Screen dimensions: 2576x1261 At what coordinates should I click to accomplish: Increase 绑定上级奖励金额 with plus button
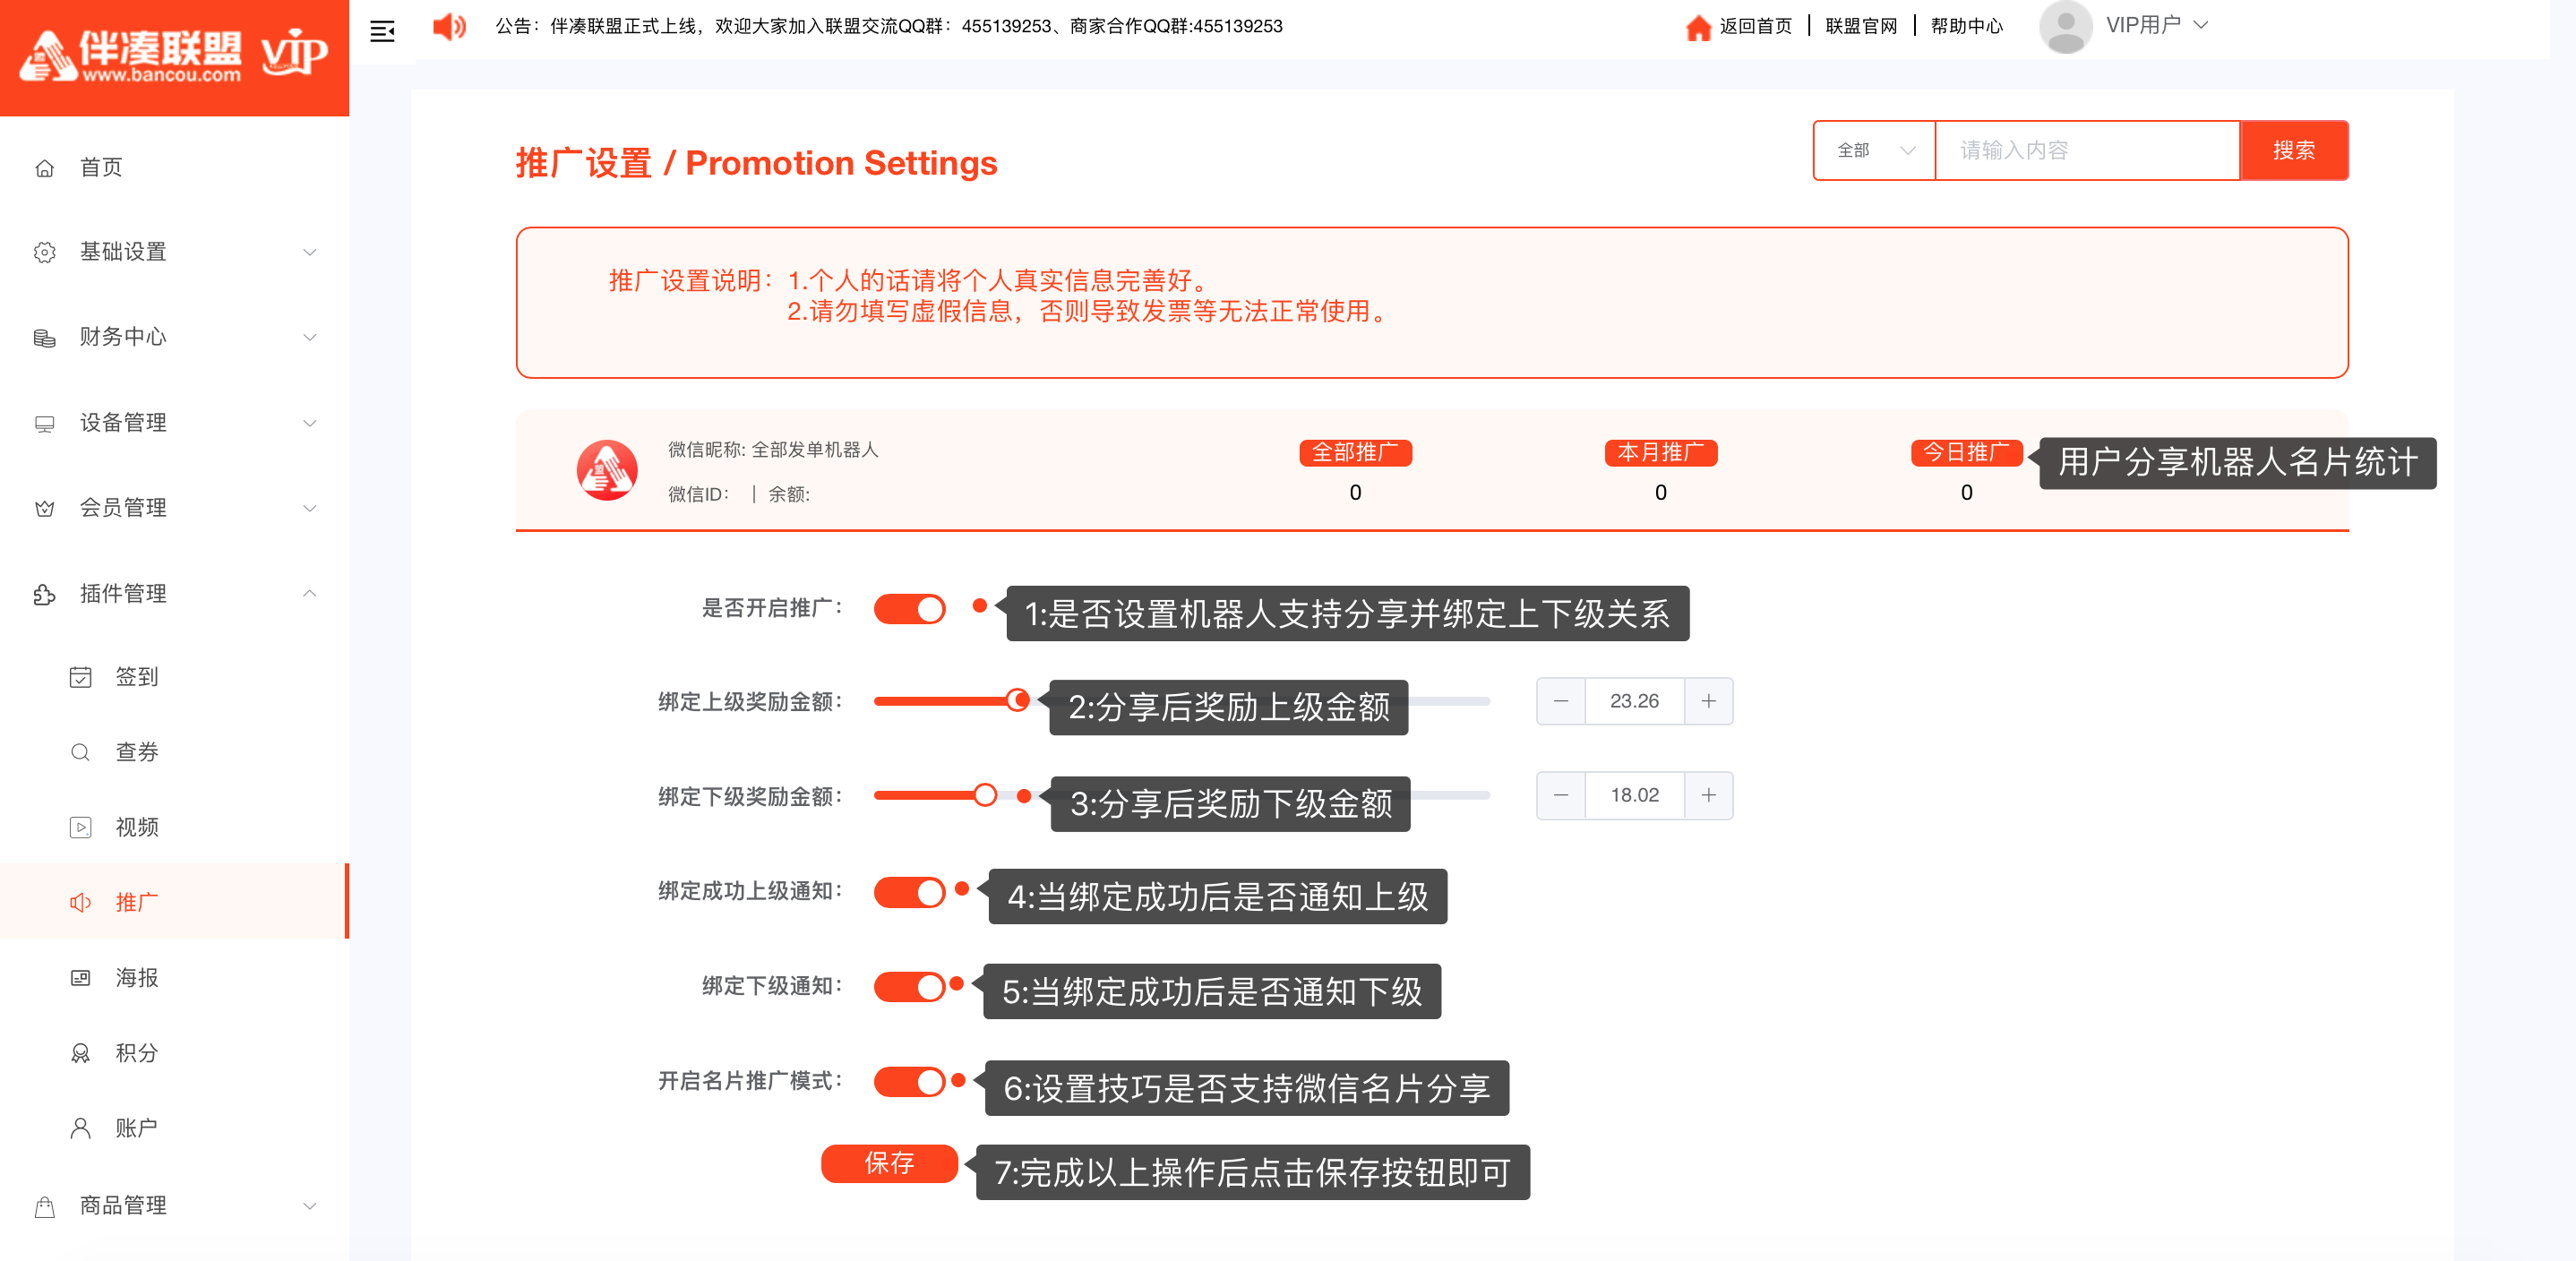(1709, 702)
